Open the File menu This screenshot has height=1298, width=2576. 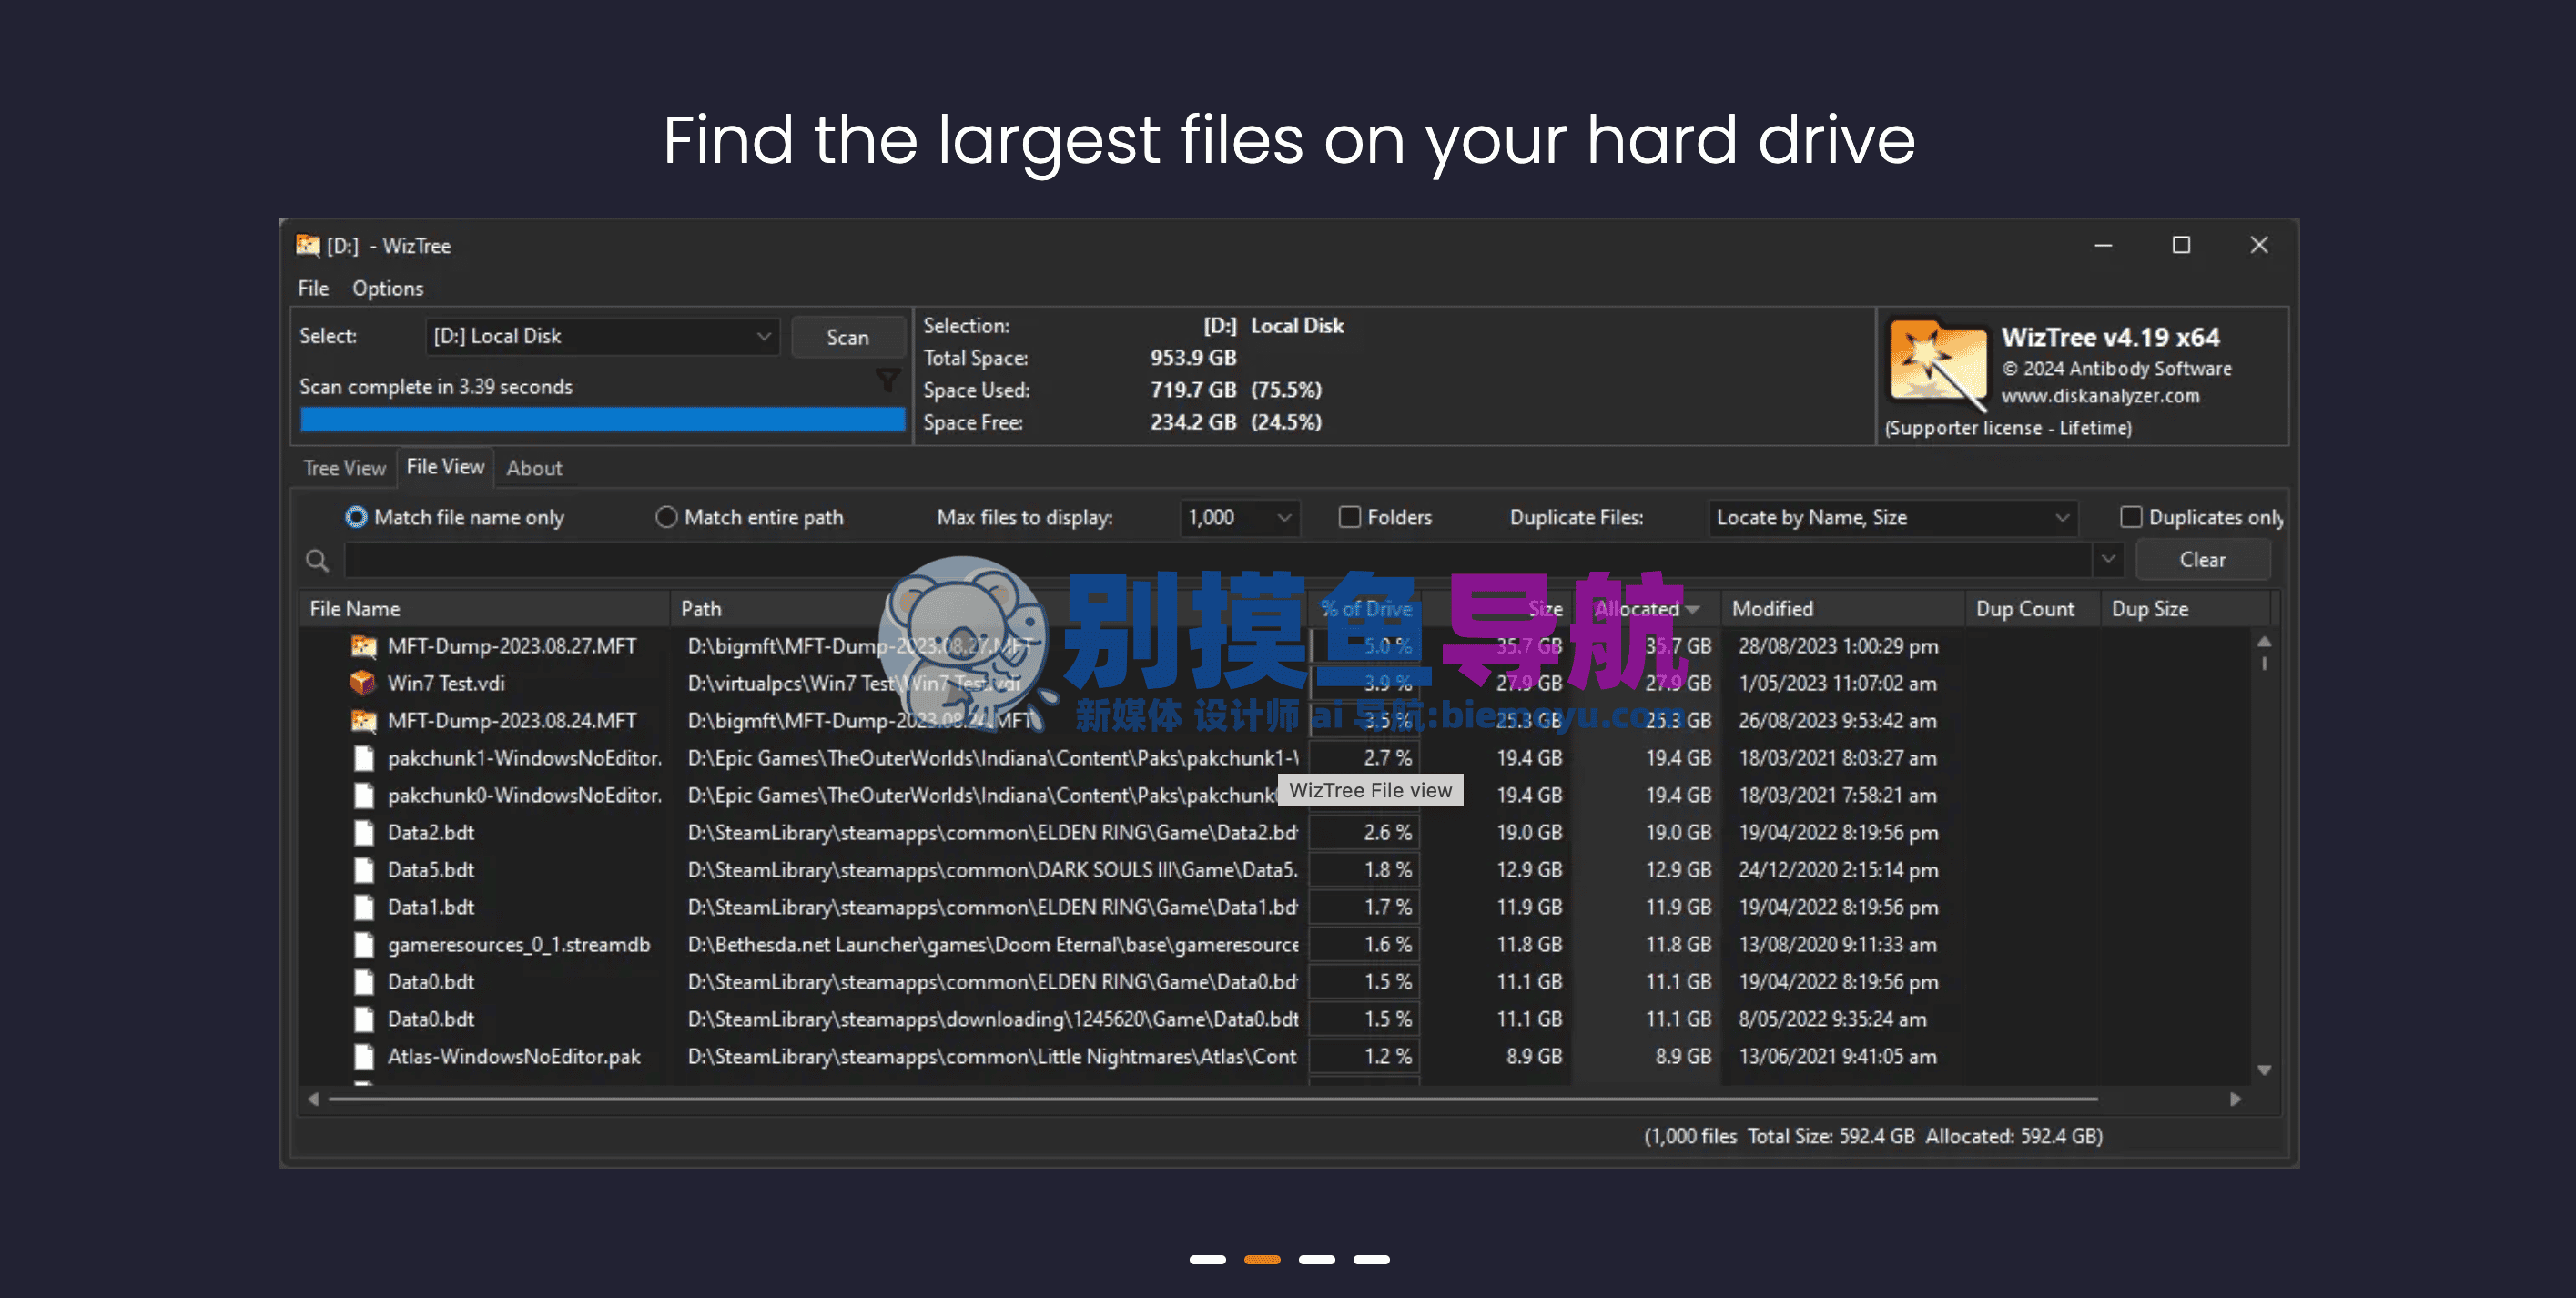click(313, 288)
